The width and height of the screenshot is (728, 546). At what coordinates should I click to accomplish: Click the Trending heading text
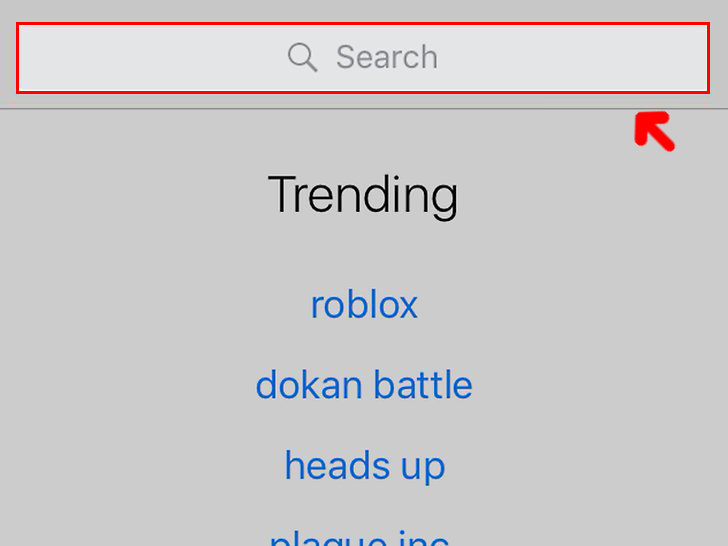point(363,195)
